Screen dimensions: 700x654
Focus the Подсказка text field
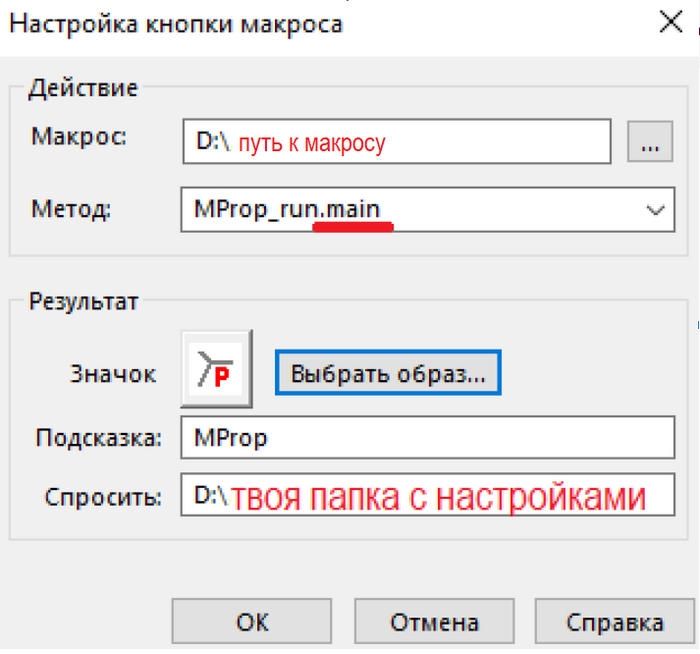[x=428, y=439]
